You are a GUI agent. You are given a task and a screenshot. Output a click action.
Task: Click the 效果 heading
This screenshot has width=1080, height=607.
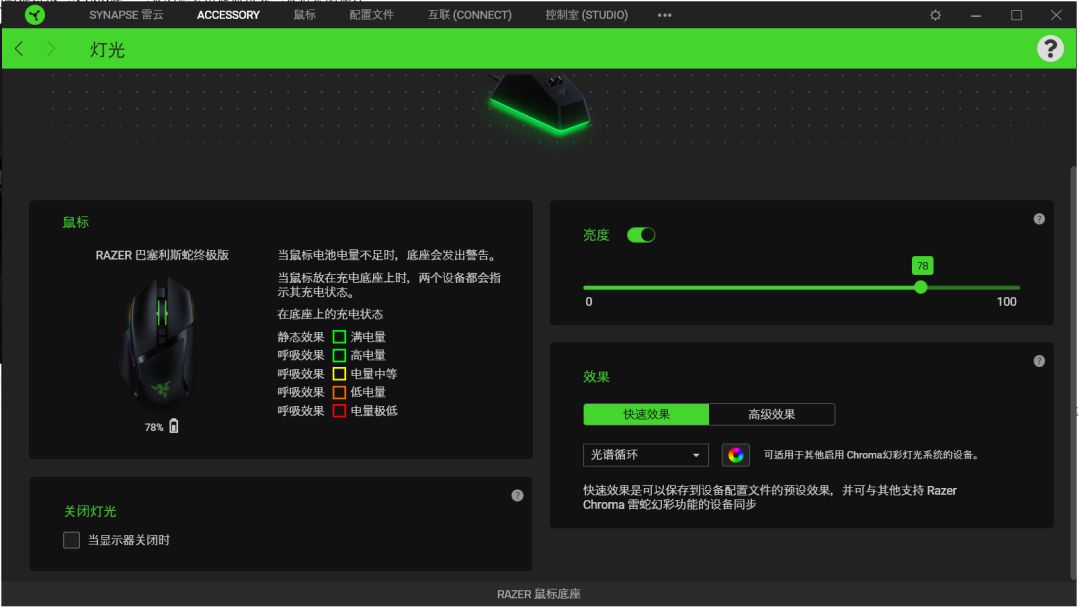click(596, 377)
